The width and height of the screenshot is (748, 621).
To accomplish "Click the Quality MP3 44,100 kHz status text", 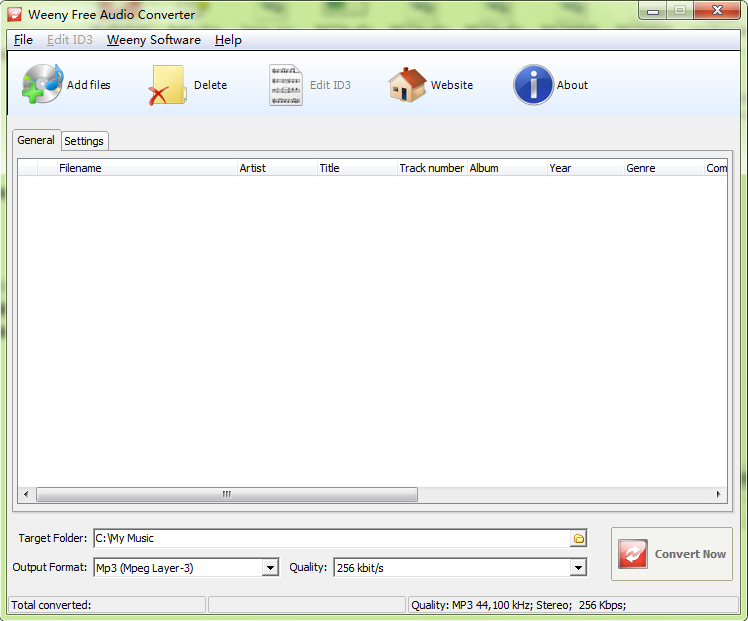I will [x=519, y=605].
